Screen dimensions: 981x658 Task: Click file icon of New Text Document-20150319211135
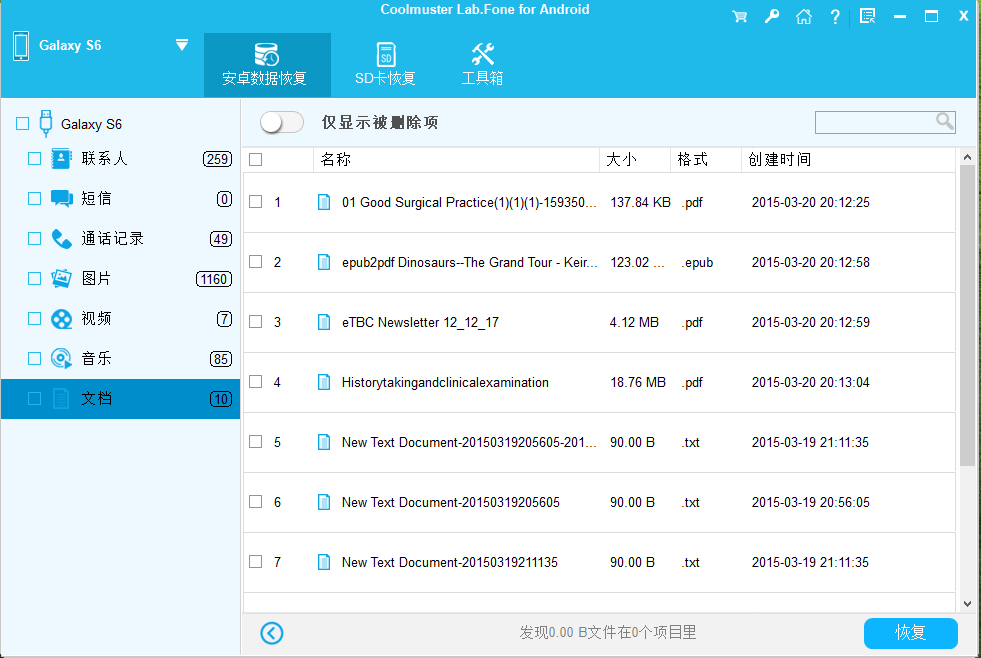pos(324,562)
